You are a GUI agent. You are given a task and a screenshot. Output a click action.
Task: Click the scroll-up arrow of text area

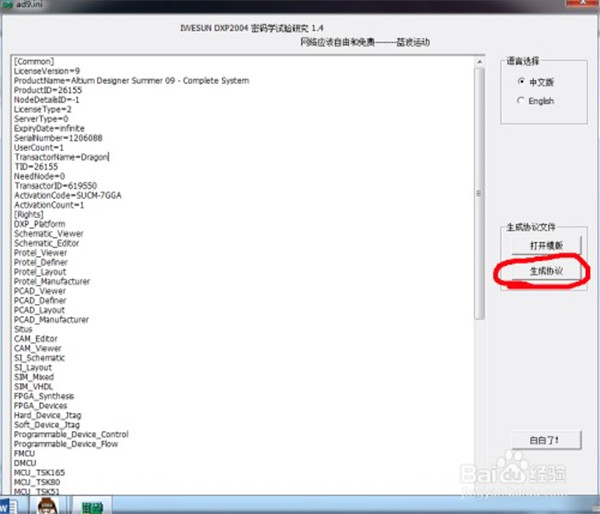(x=479, y=62)
